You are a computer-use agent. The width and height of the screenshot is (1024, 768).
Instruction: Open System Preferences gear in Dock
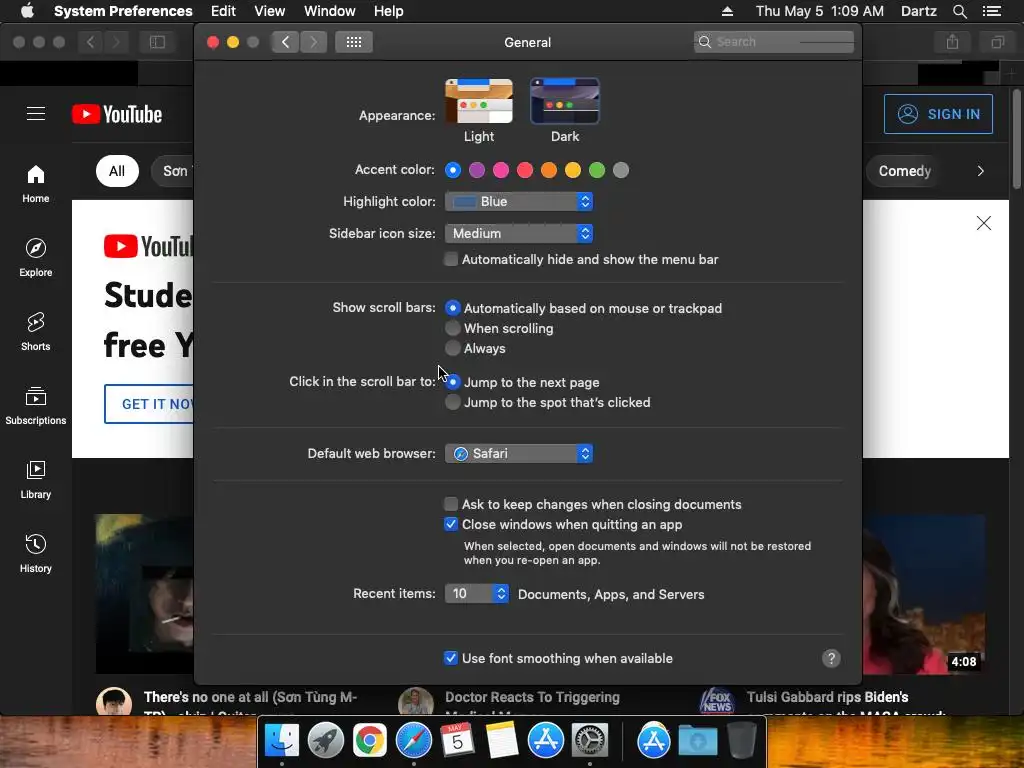click(x=590, y=740)
